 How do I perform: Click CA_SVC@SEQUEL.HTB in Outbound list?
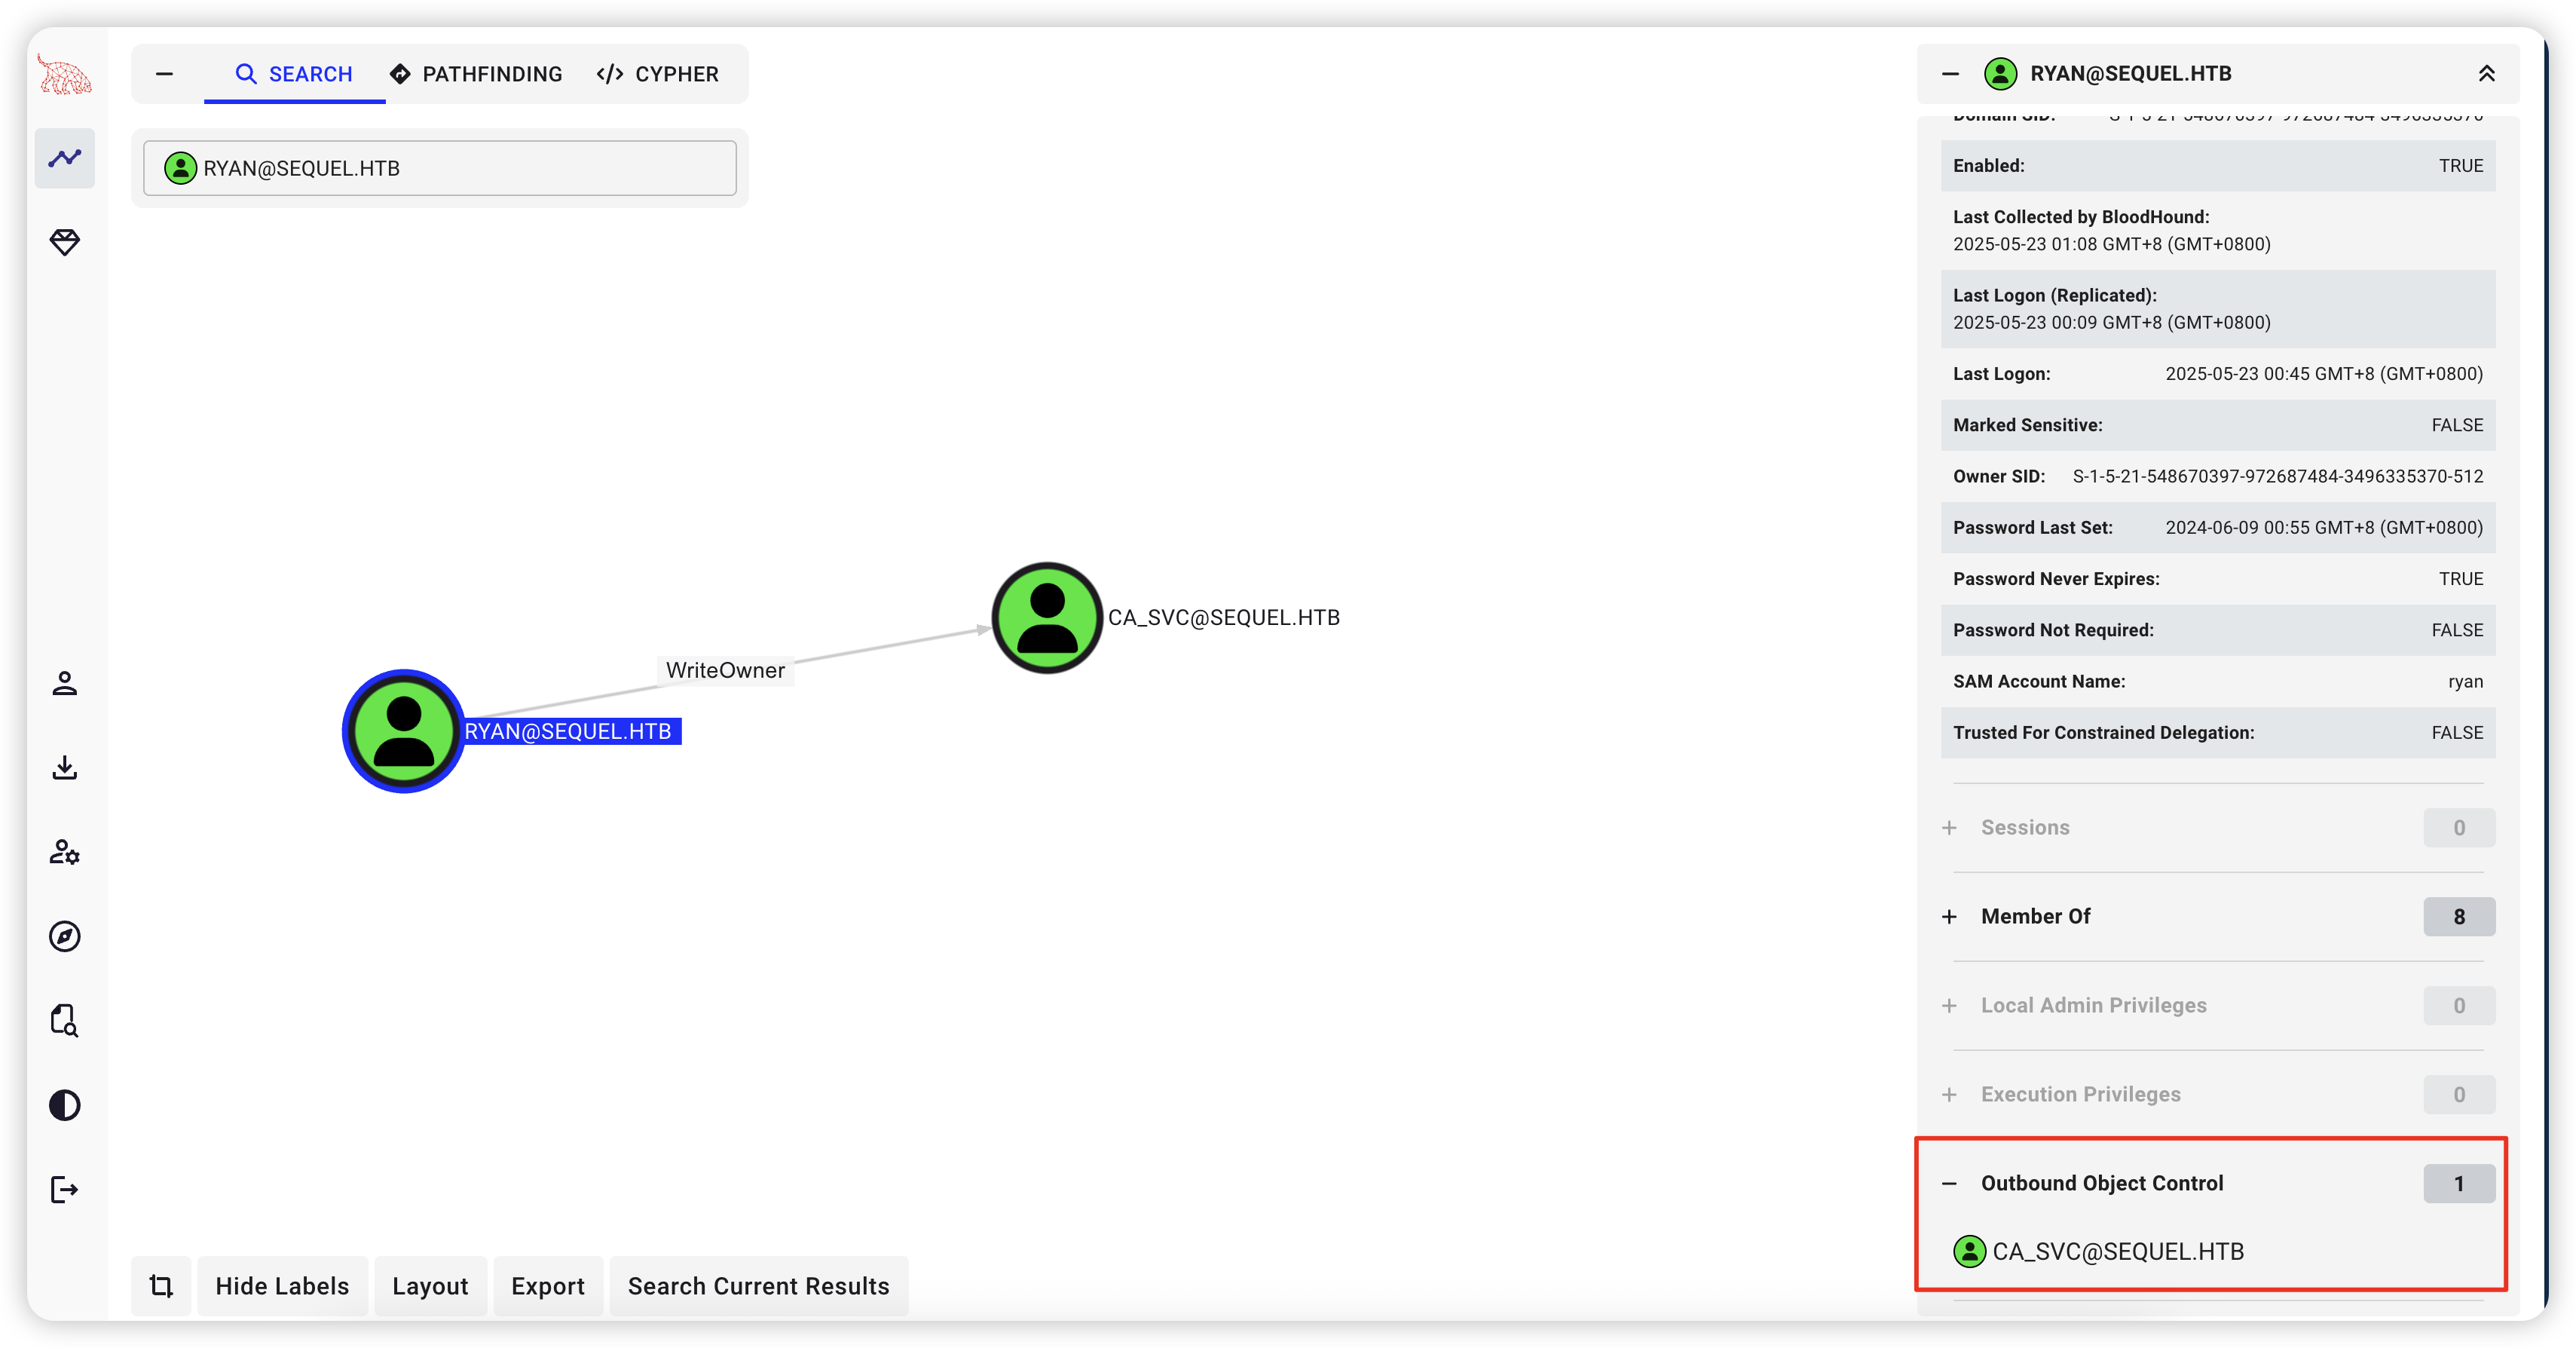(x=2116, y=1251)
